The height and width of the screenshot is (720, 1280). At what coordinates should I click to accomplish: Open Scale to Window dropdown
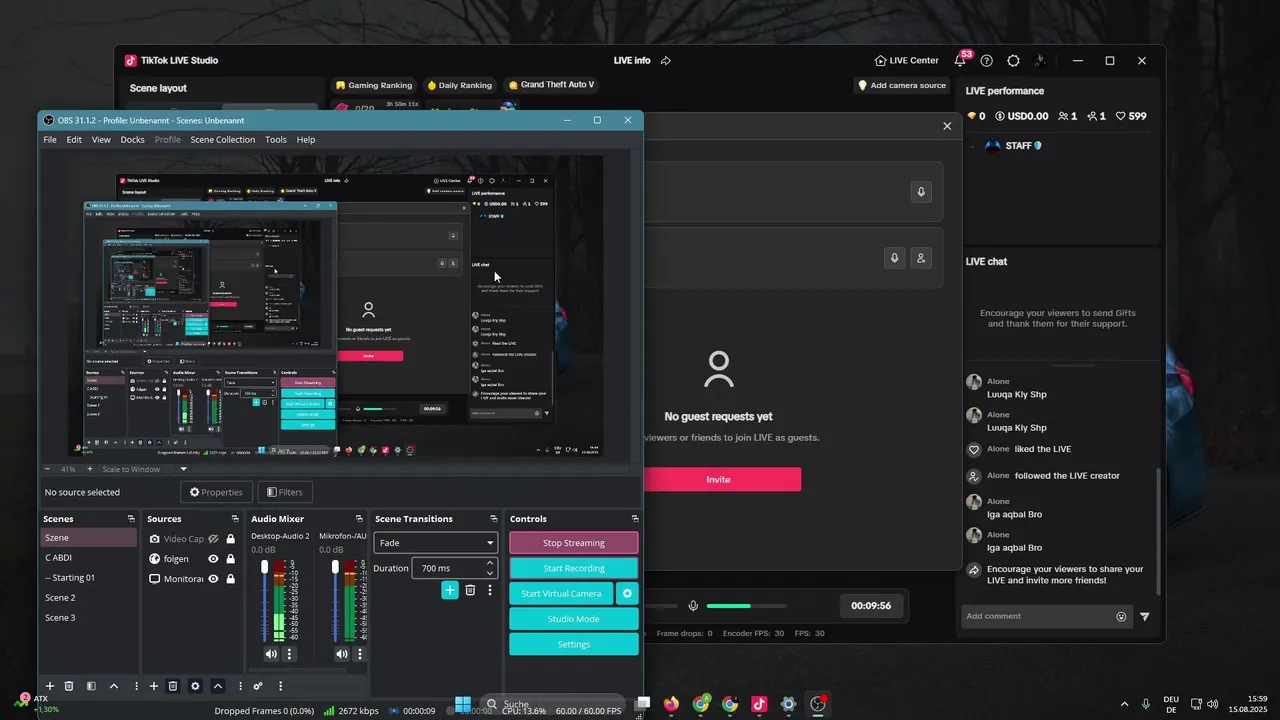(x=145, y=469)
